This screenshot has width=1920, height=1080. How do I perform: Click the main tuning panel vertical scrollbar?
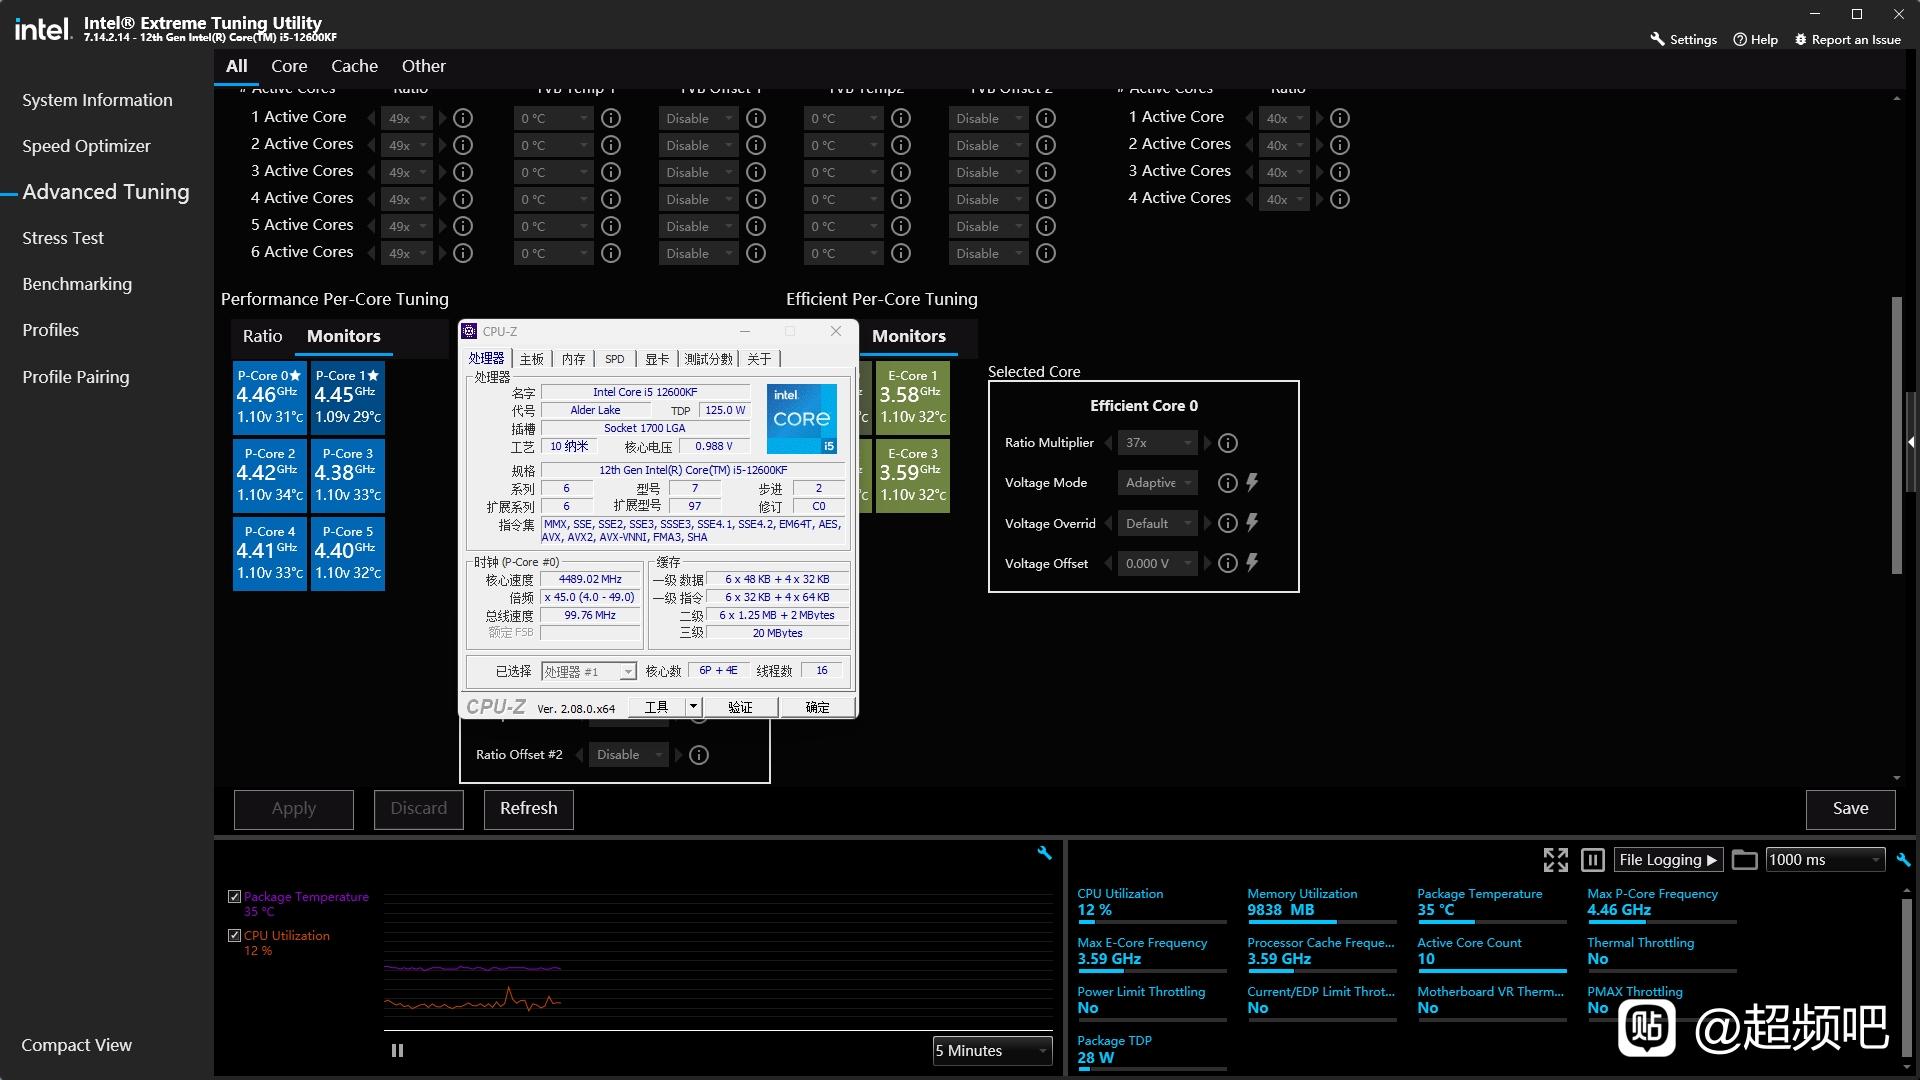coord(1896,436)
